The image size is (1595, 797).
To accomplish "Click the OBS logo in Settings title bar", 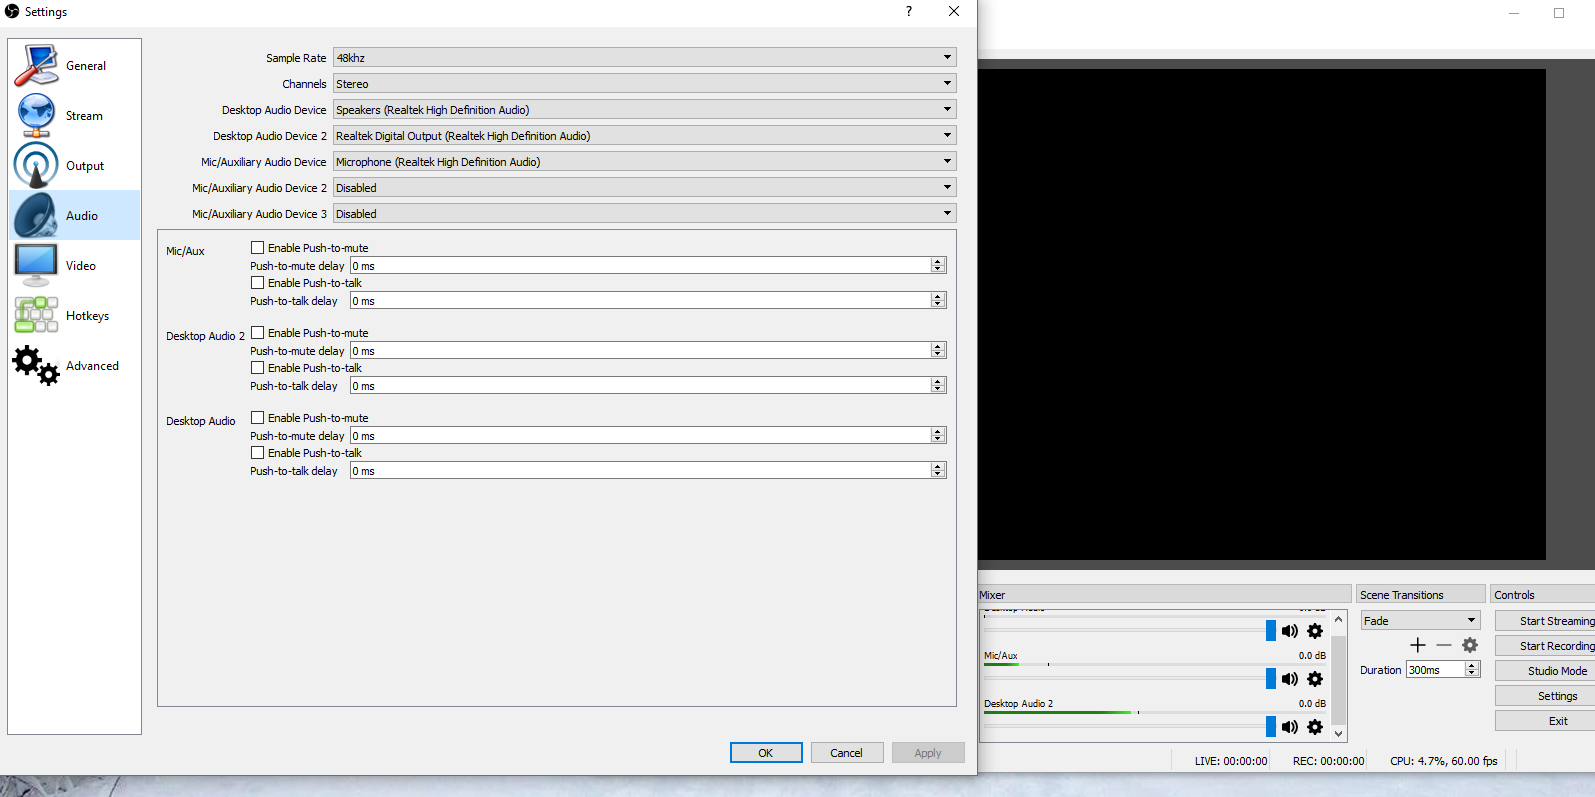I will [12, 11].
